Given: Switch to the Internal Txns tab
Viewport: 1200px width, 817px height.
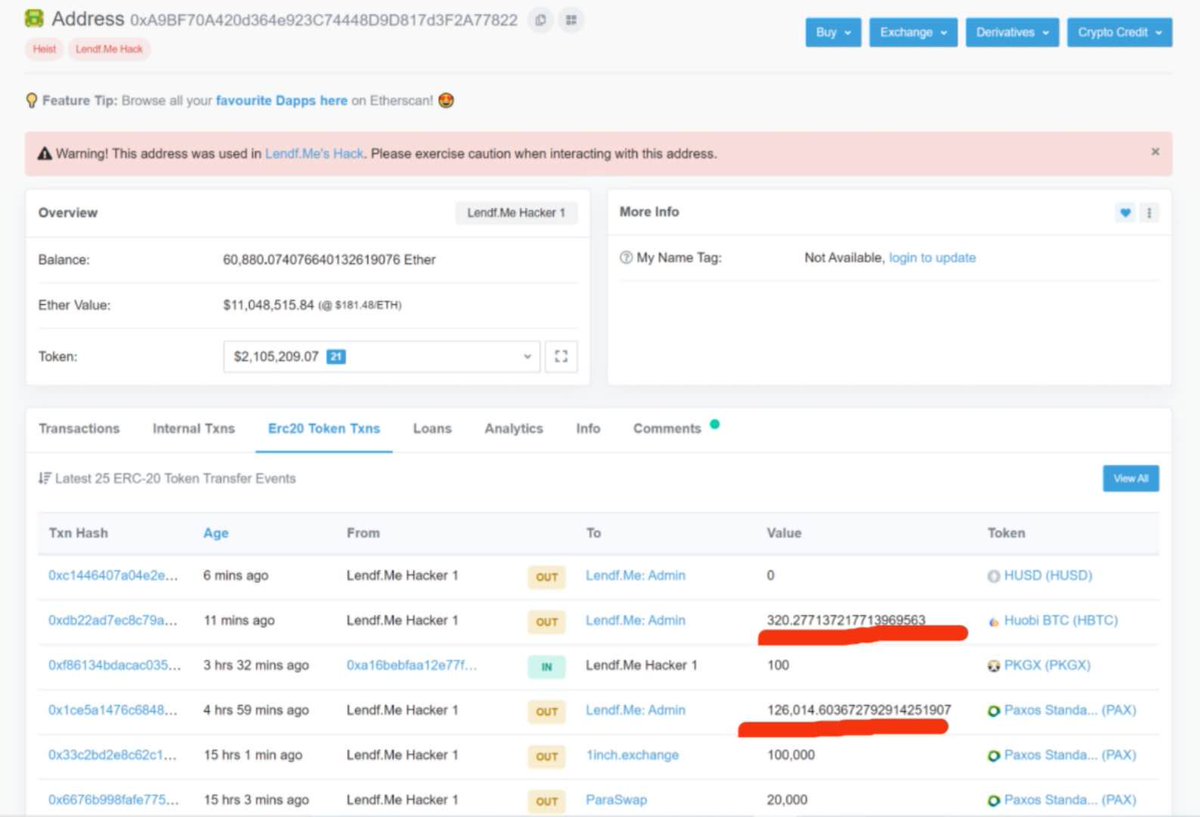Looking at the screenshot, I should [194, 428].
